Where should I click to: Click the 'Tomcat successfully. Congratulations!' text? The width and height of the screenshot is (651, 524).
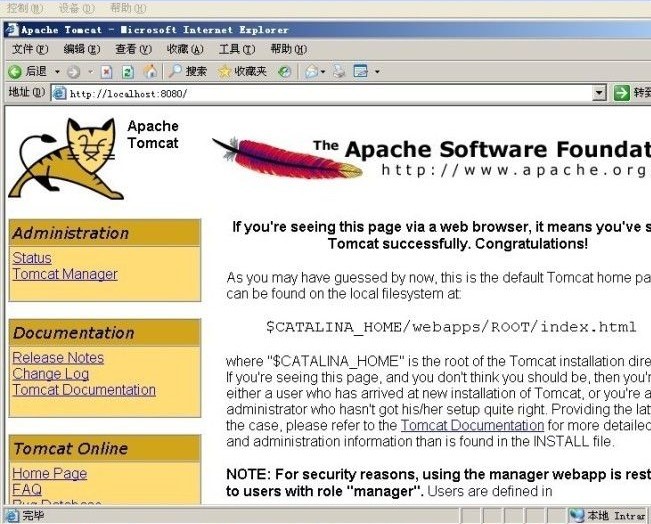[458, 244]
